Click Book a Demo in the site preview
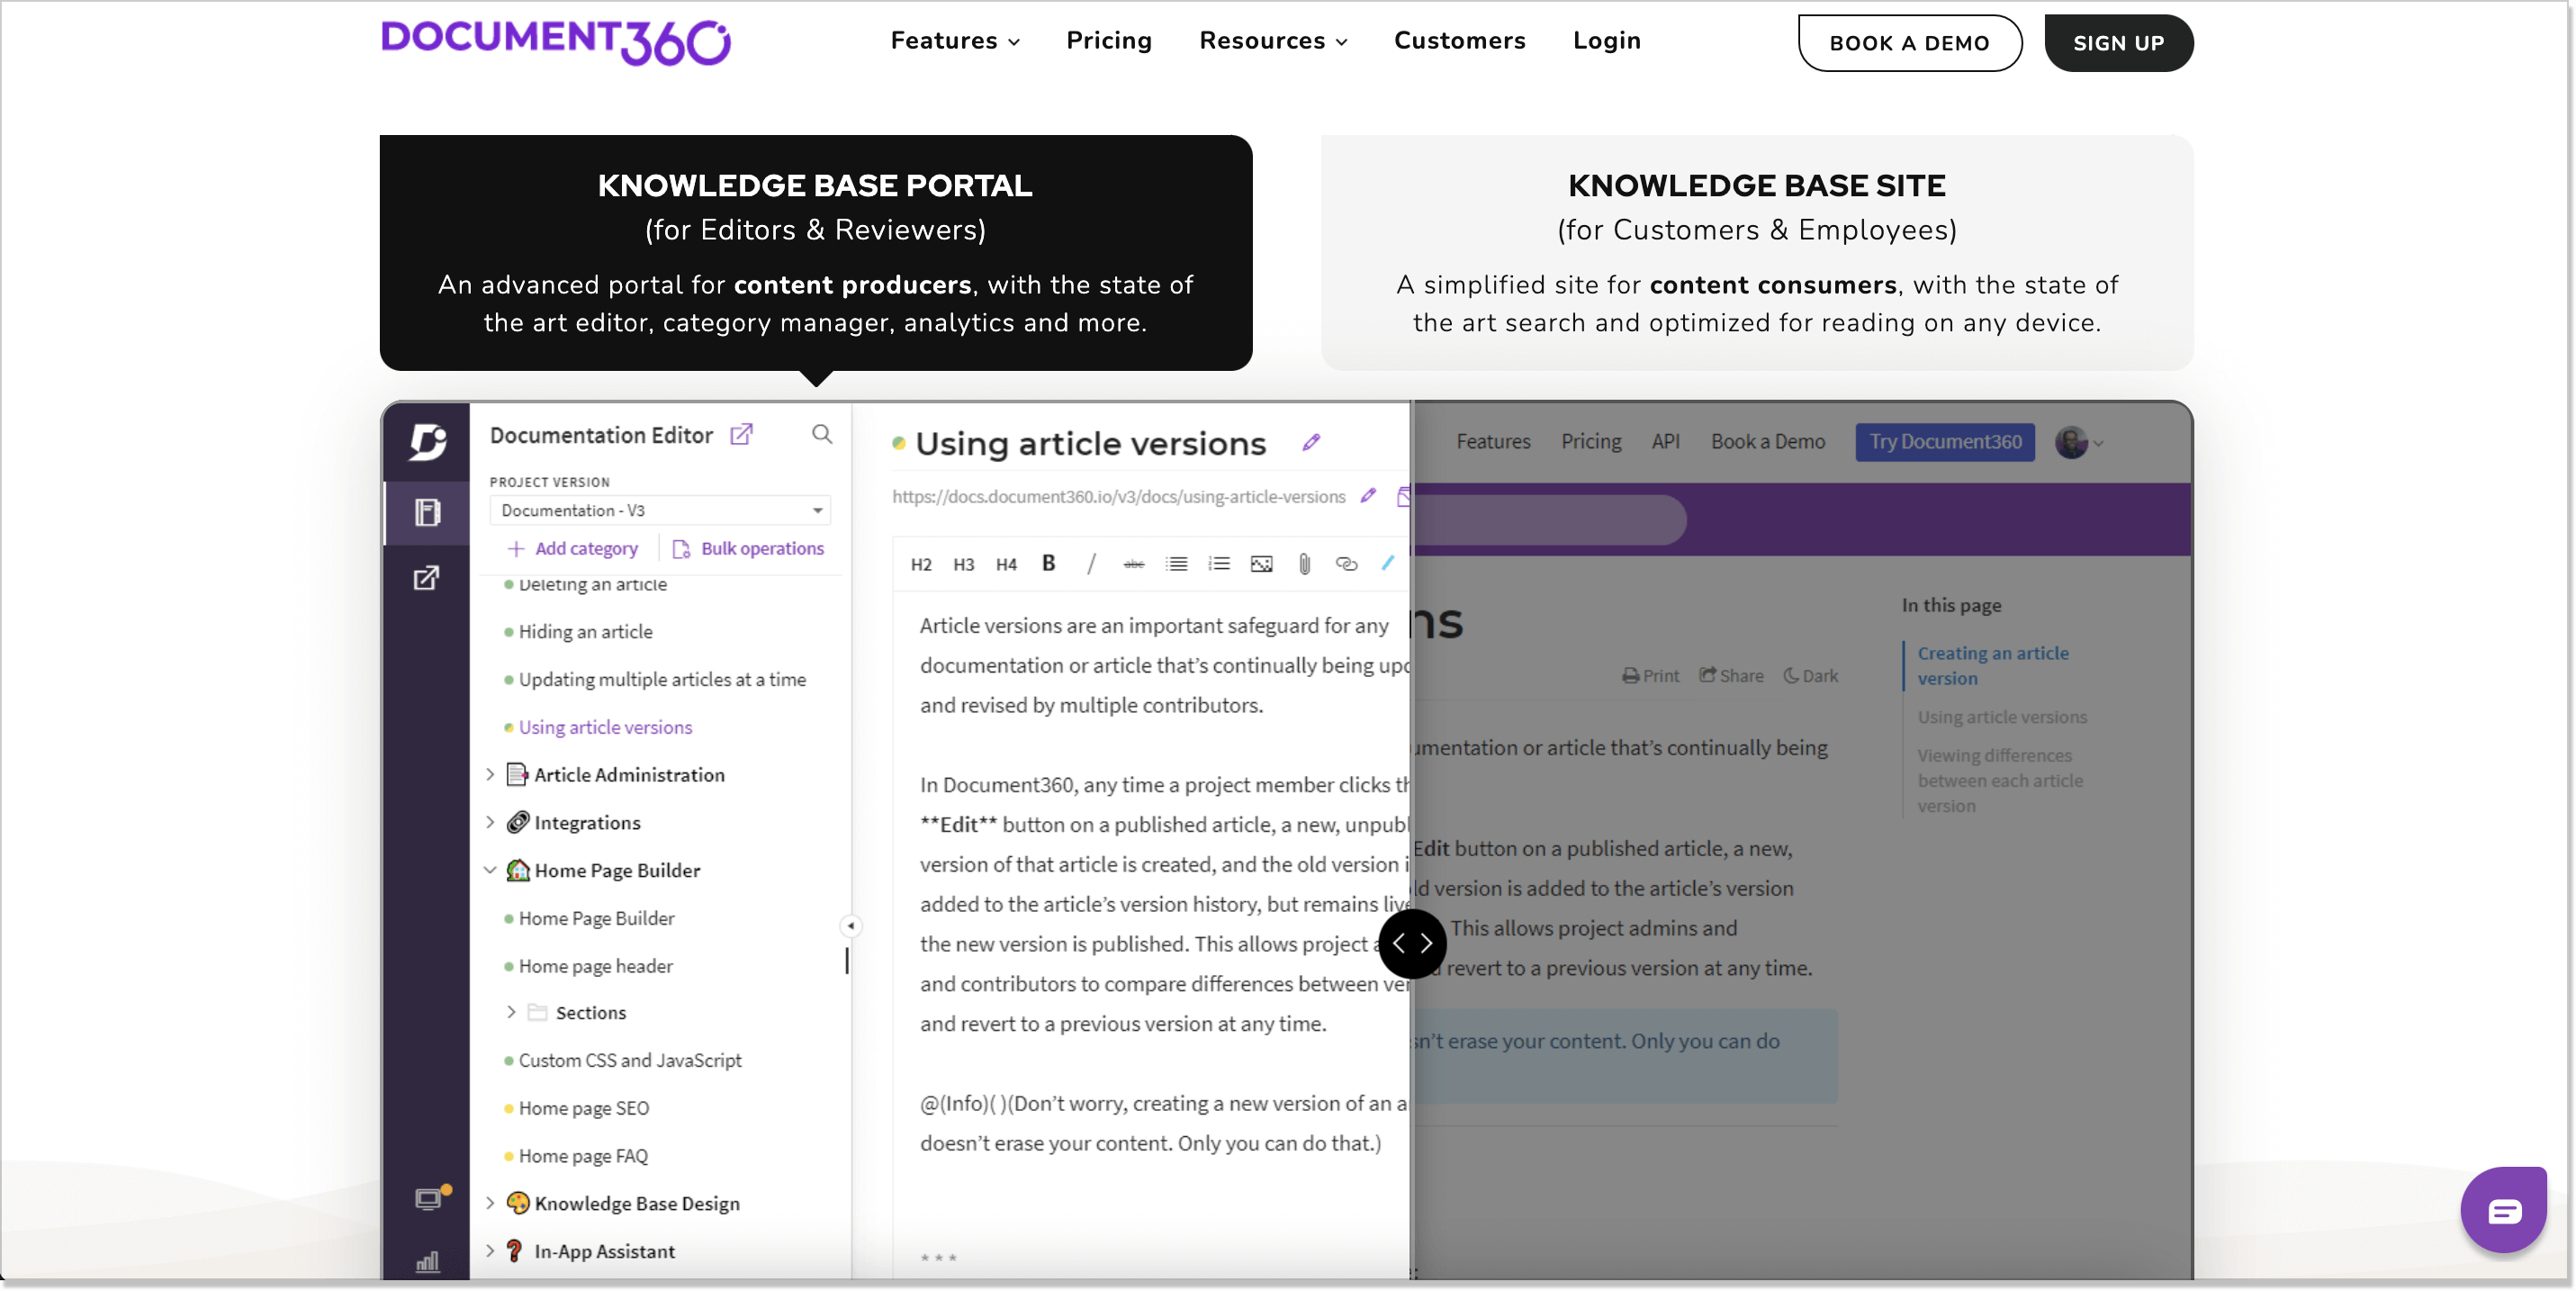This screenshot has width=2576, height=1291. (x=1767, y=442)
